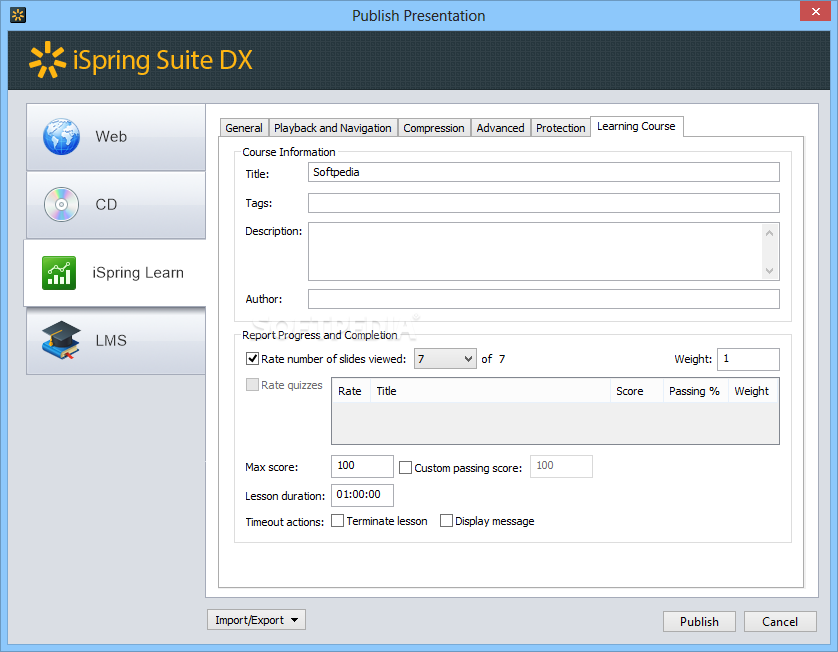Viewport: 838px width, 652px height.
Task: Click the LMS graduation cap icon
Action: click(x=61, y=340)
